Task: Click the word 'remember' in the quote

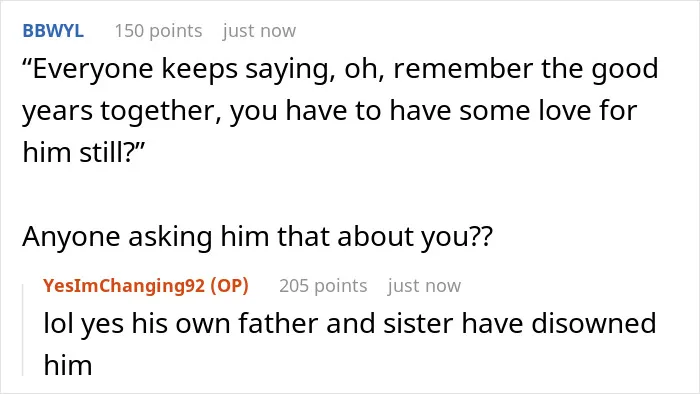Action: pos(462,69)
